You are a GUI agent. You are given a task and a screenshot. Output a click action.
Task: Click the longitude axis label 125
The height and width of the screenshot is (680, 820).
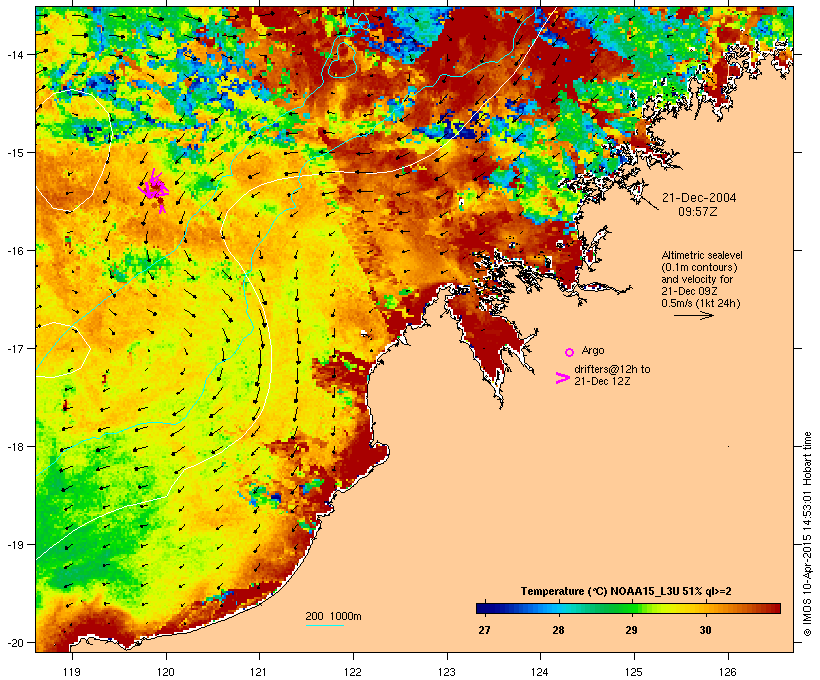[634, 672]
